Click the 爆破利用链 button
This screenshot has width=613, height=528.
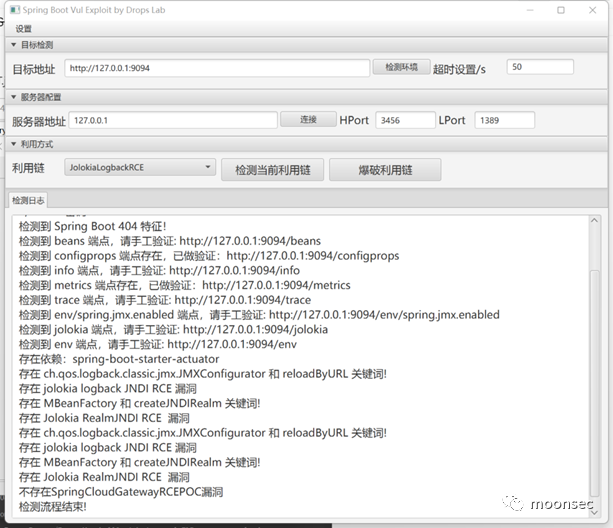[385, 170]
